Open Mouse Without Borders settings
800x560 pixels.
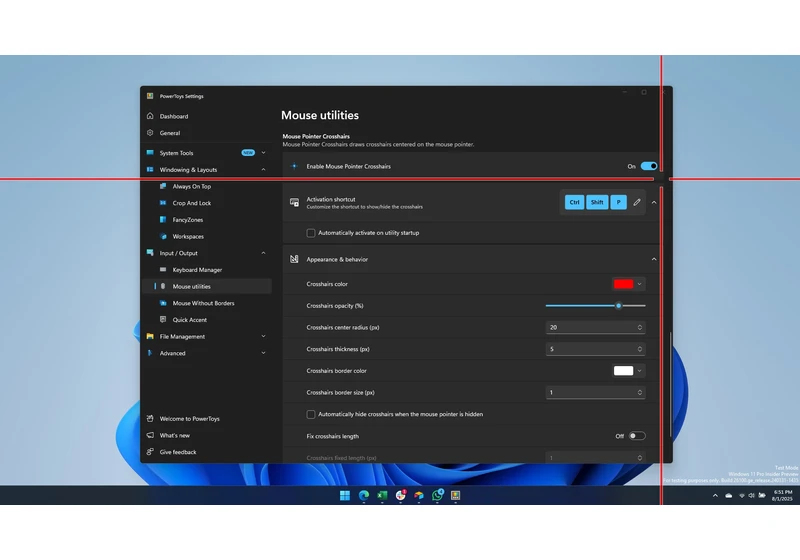[x=204, y=303]
